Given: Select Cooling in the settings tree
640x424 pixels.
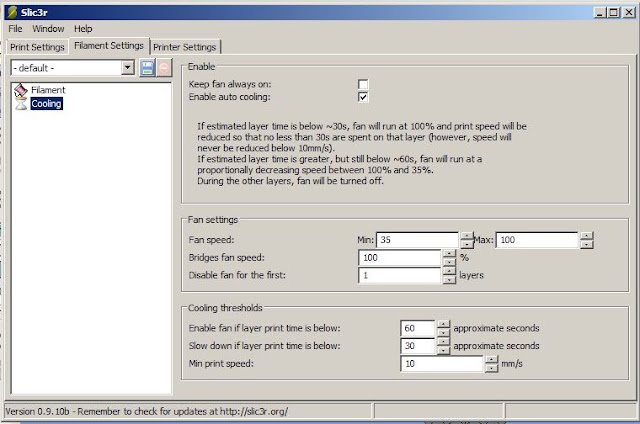Looking at the screenshot, I should (47, 104).
